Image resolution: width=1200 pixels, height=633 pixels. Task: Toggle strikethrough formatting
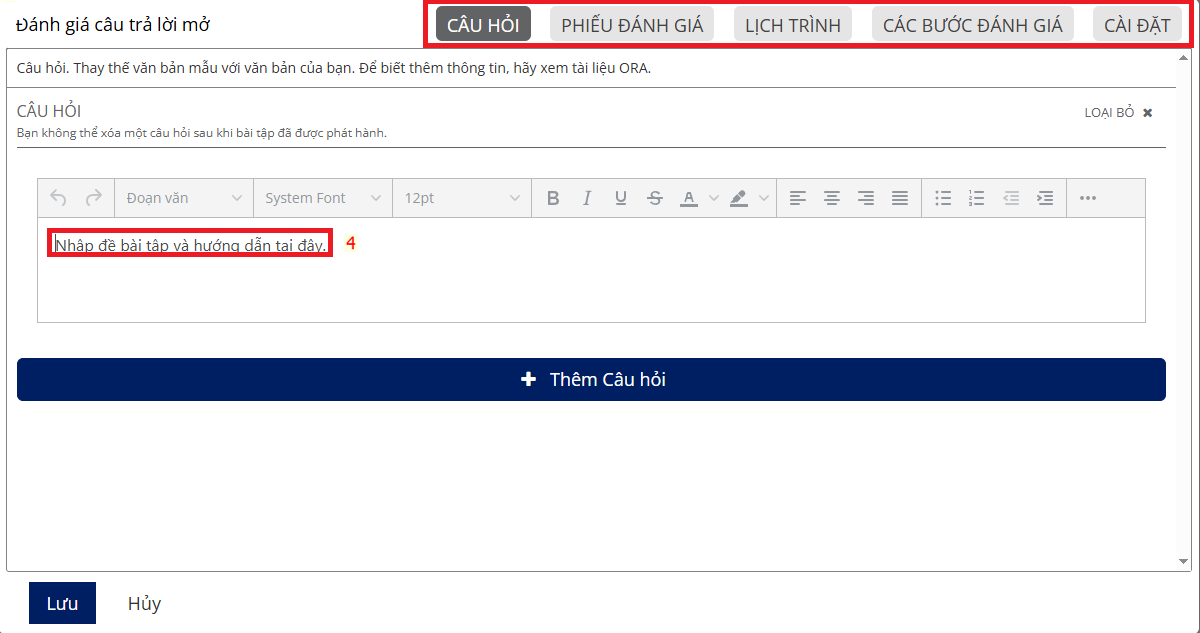coord(655,198)
